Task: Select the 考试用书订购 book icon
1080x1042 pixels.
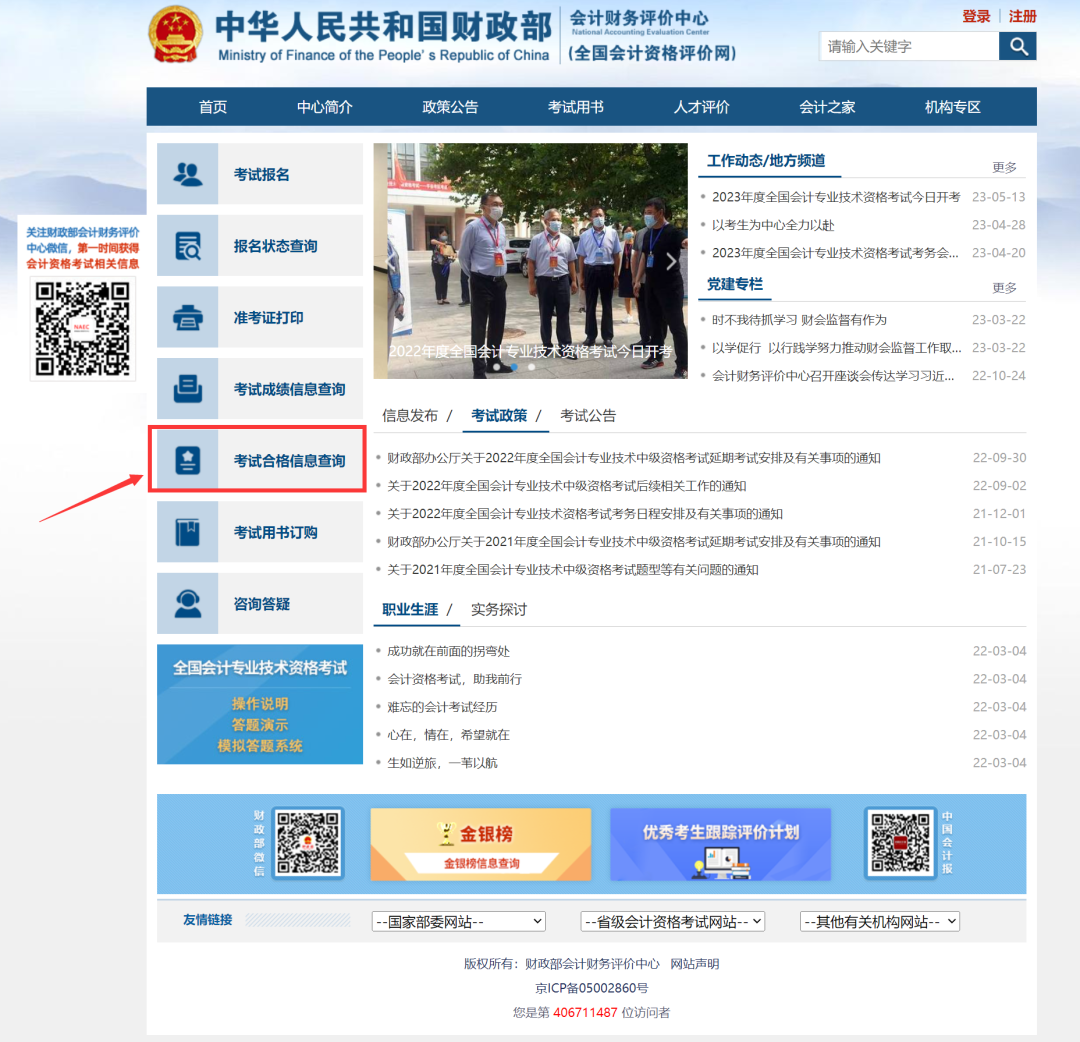Action: (x=188, y=531)
